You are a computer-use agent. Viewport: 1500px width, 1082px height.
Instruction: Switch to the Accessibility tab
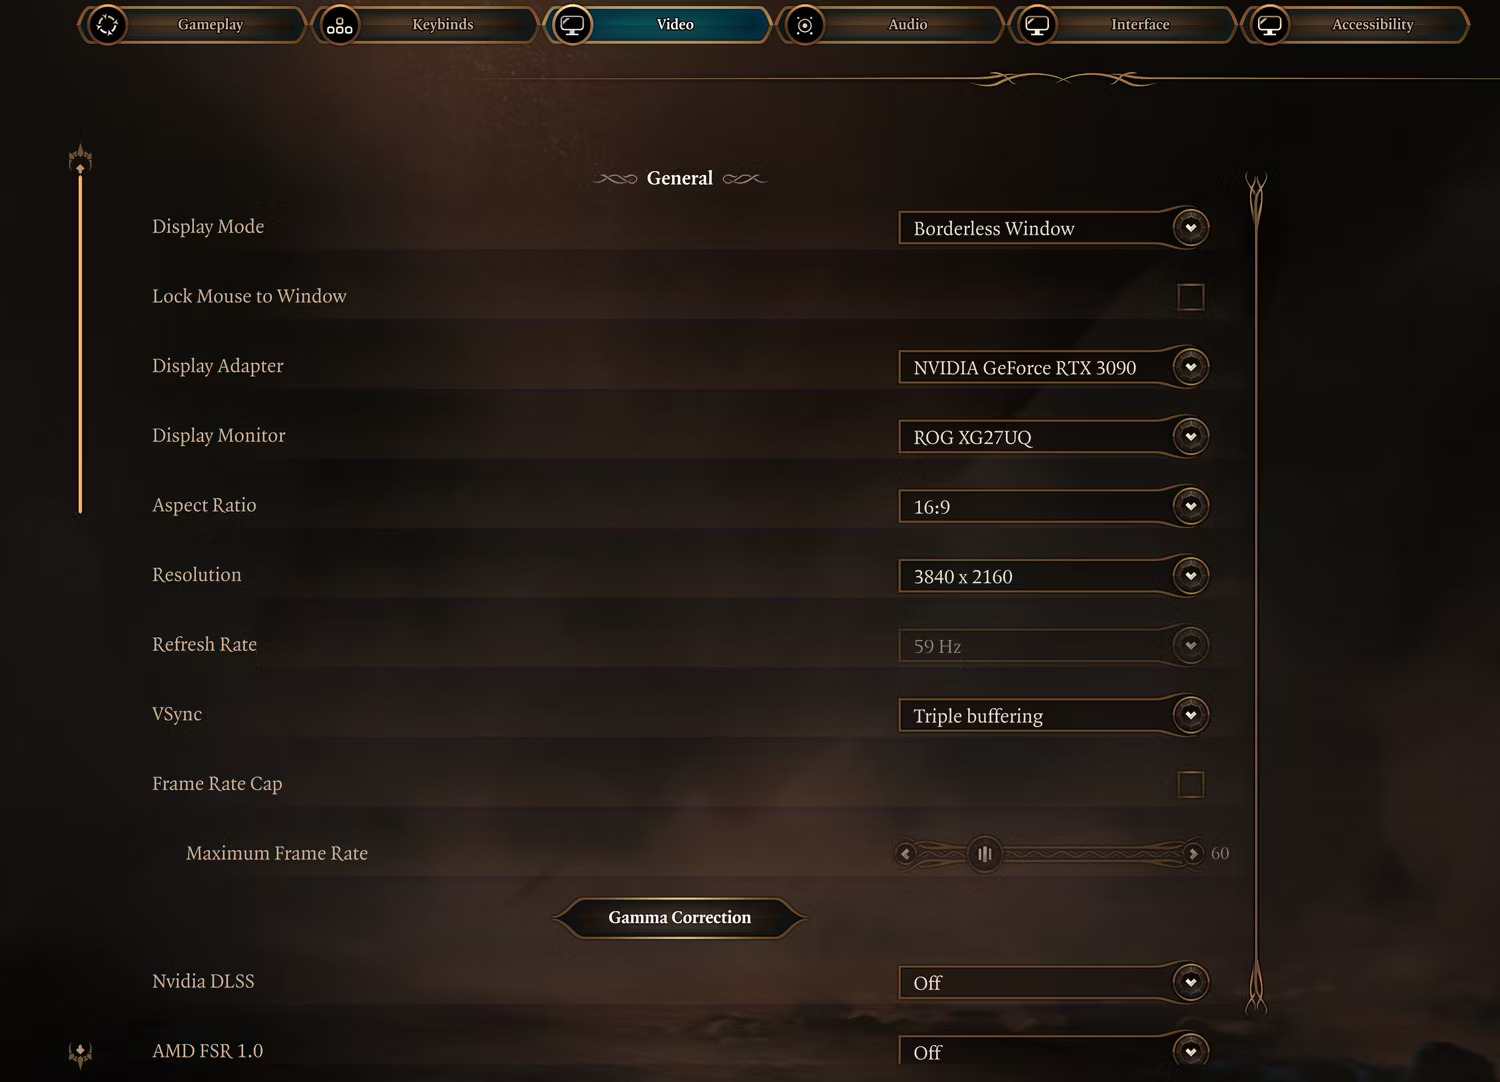[1355, 24]
